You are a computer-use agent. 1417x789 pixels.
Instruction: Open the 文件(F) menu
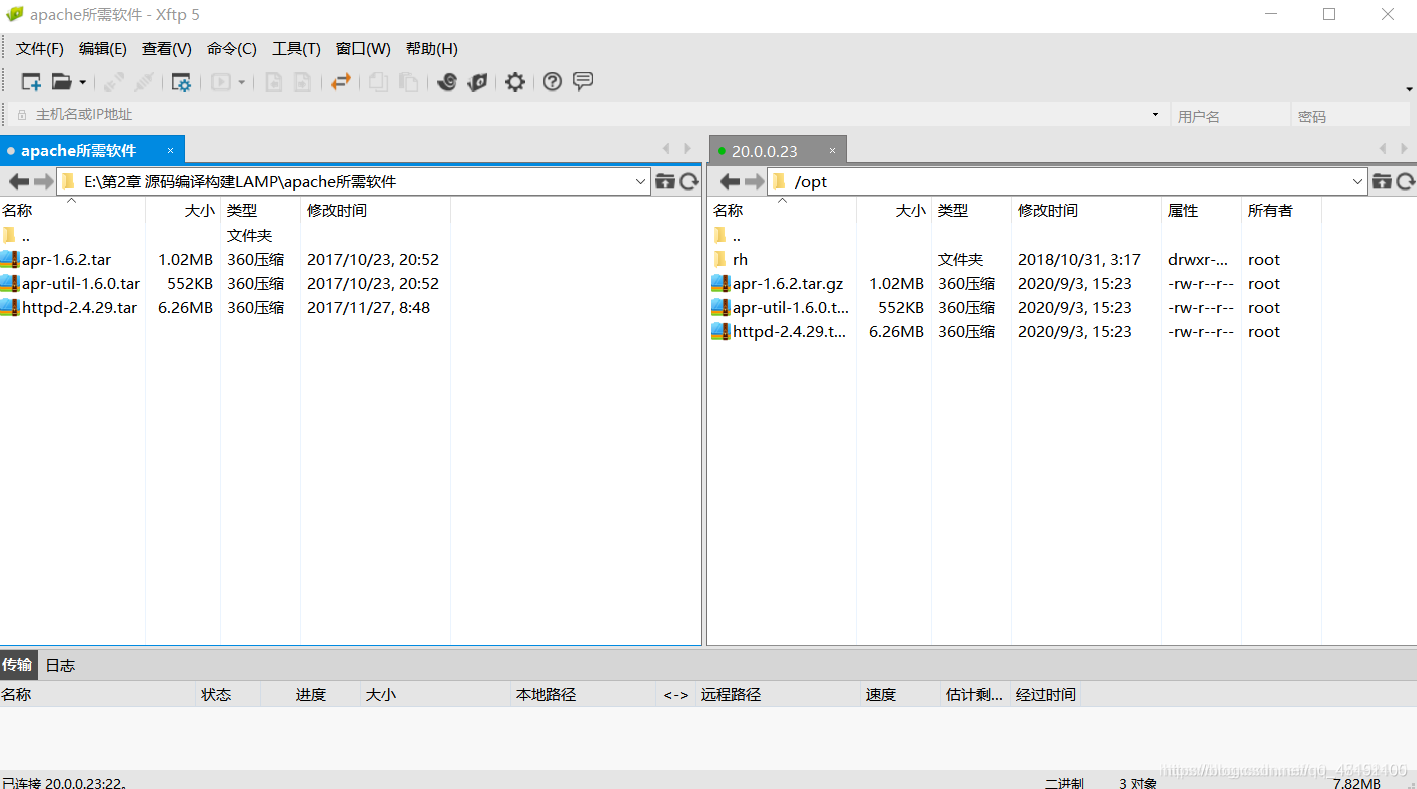40,49
